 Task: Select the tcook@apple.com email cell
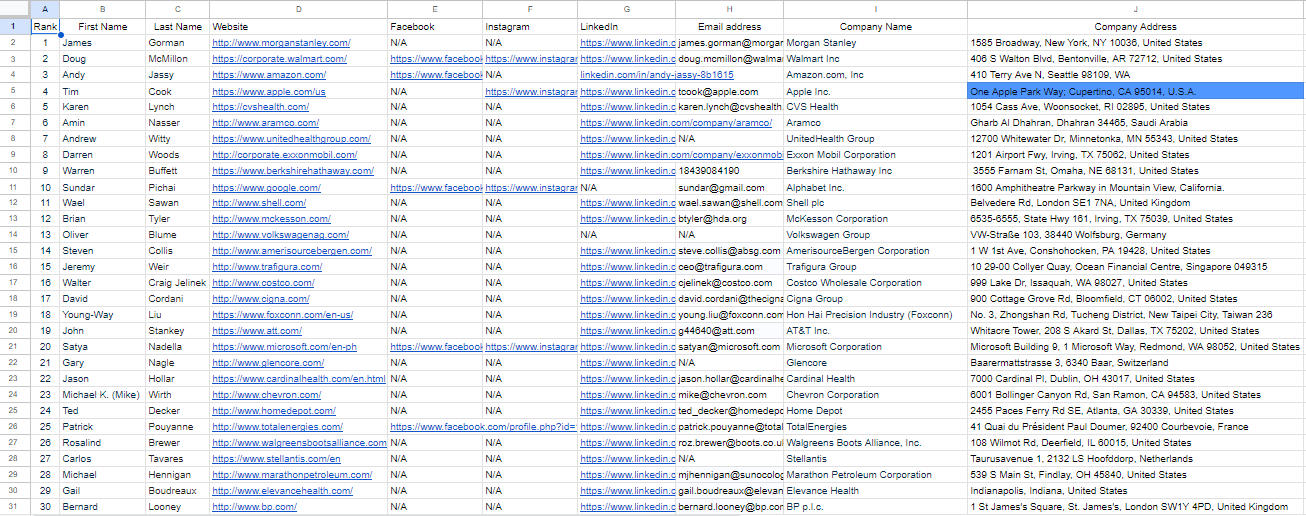click(730, 91)
